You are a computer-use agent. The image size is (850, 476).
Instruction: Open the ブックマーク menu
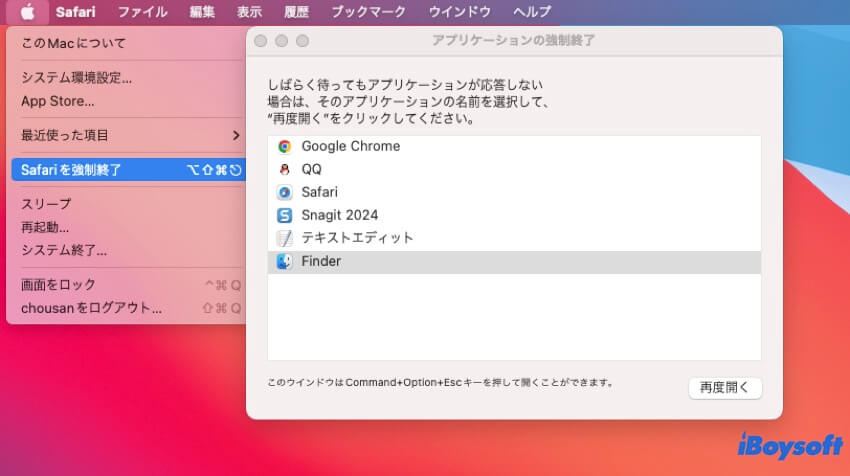click(x=369, y=11)
